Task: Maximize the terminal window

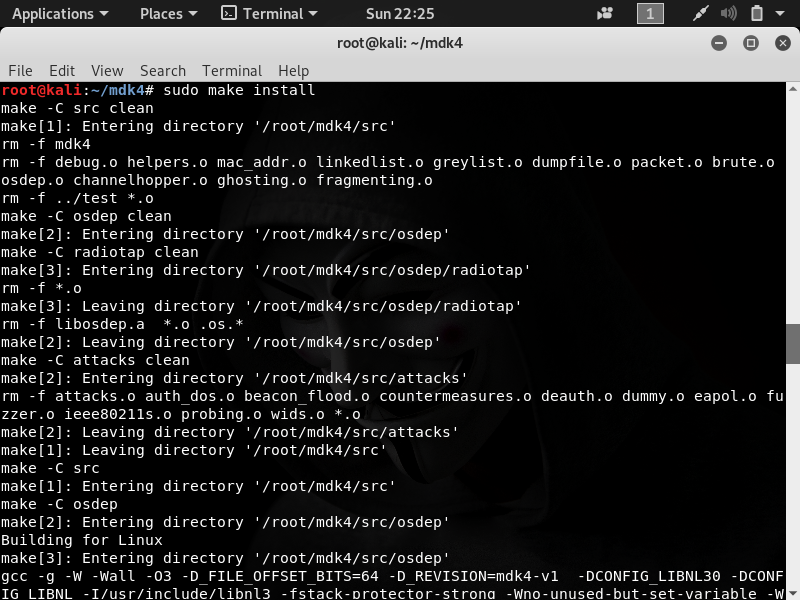Action: tap(751, 43)
